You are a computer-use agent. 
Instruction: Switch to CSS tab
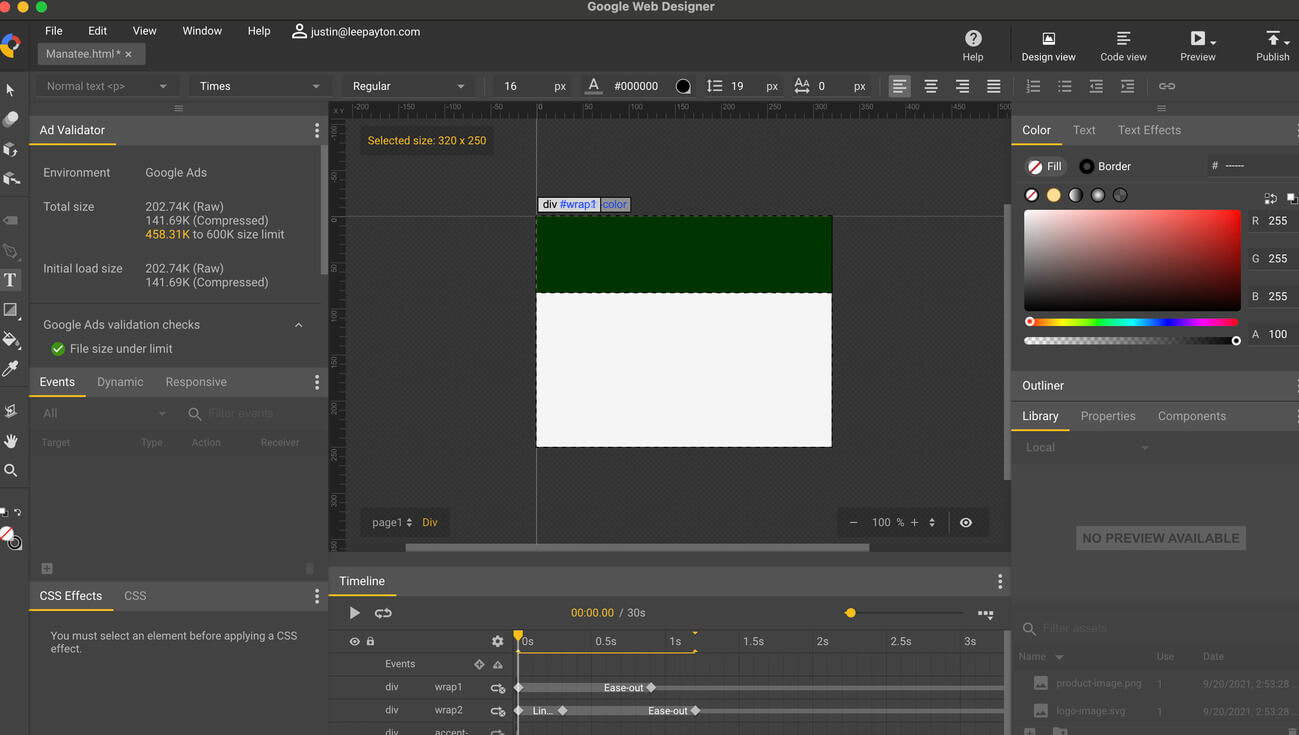click(135, 596)
